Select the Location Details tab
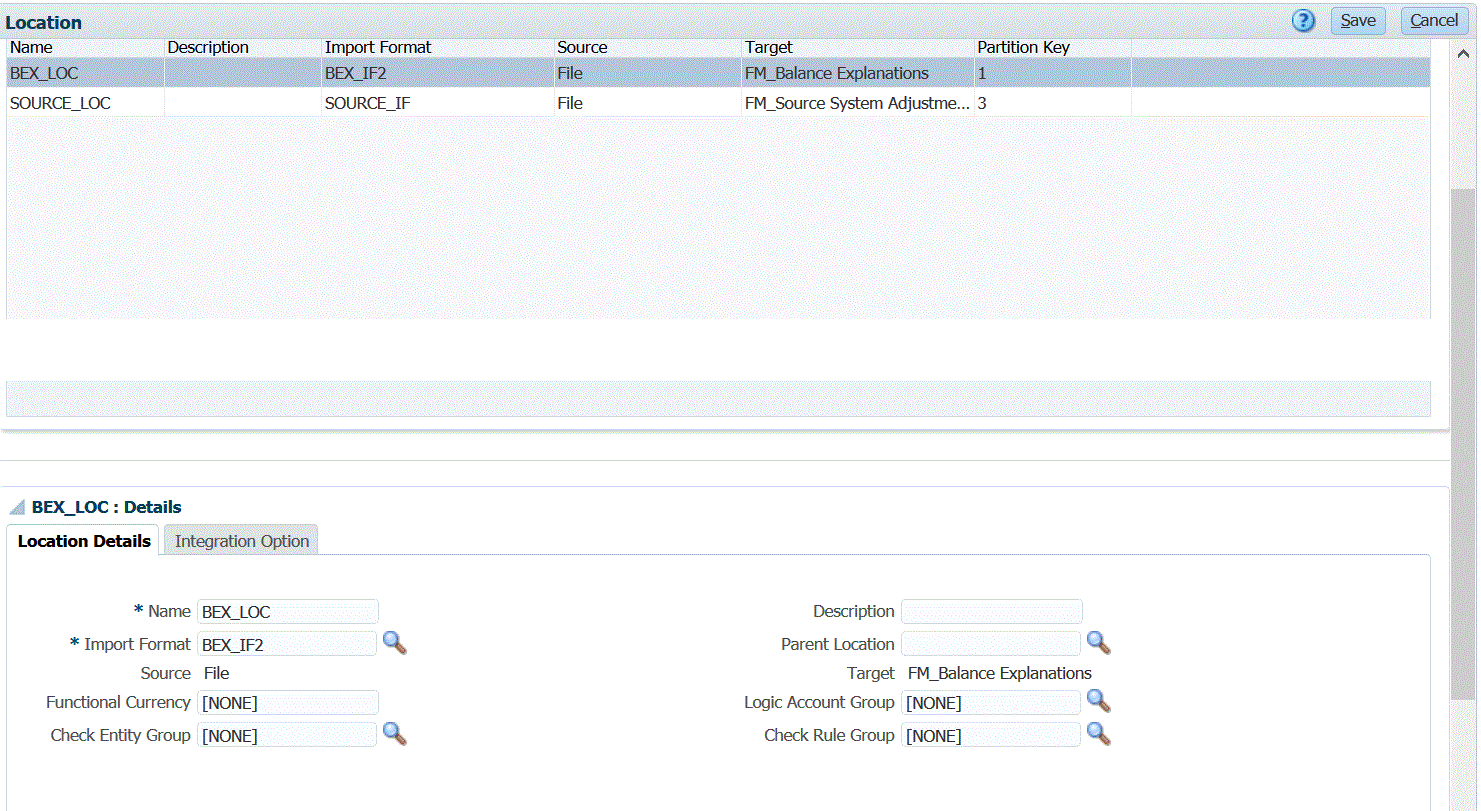Image resolution: width=1481 pixels, height=811 pixels. pos(84,541)
